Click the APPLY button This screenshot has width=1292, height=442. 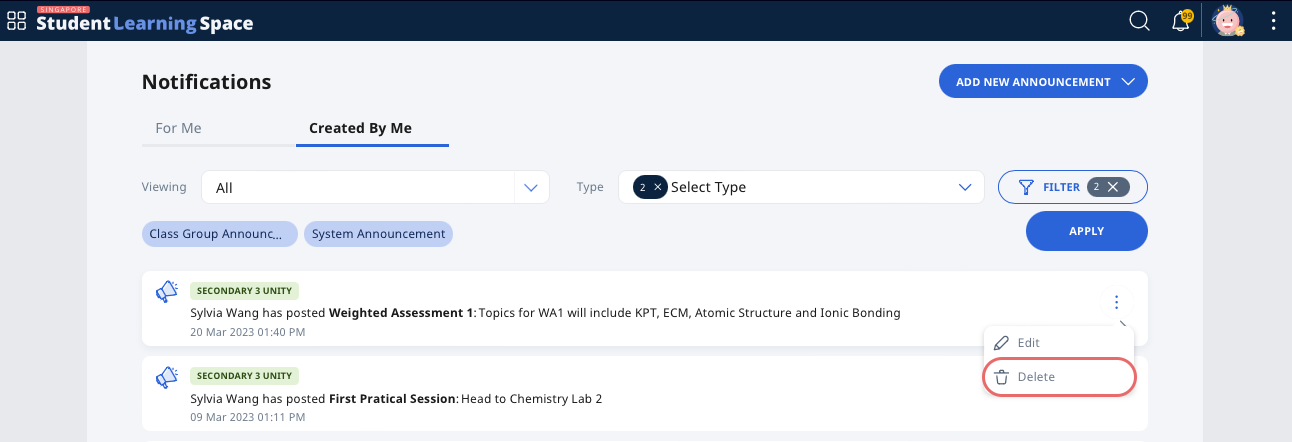[1086, 231]
